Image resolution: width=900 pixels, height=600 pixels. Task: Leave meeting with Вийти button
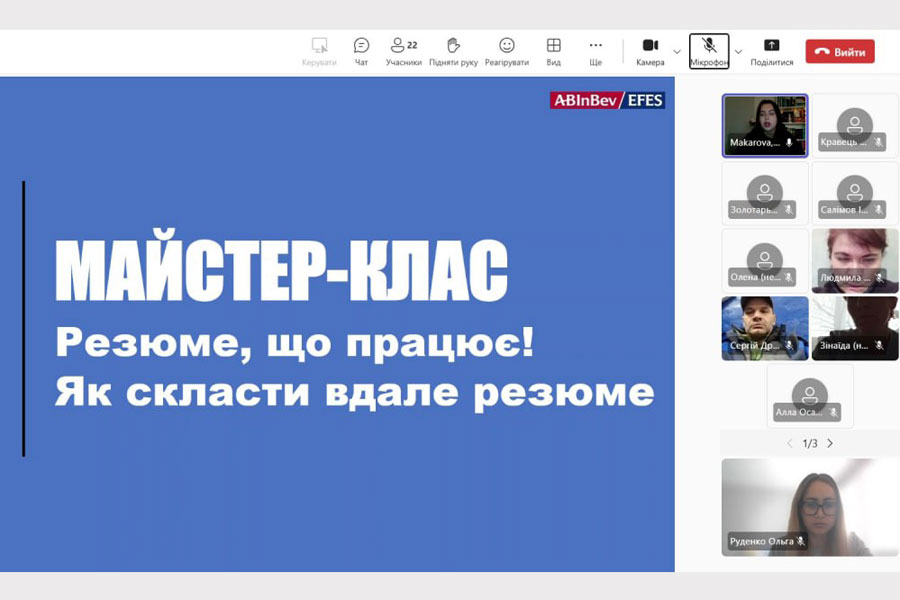click(x=840, y=52)
